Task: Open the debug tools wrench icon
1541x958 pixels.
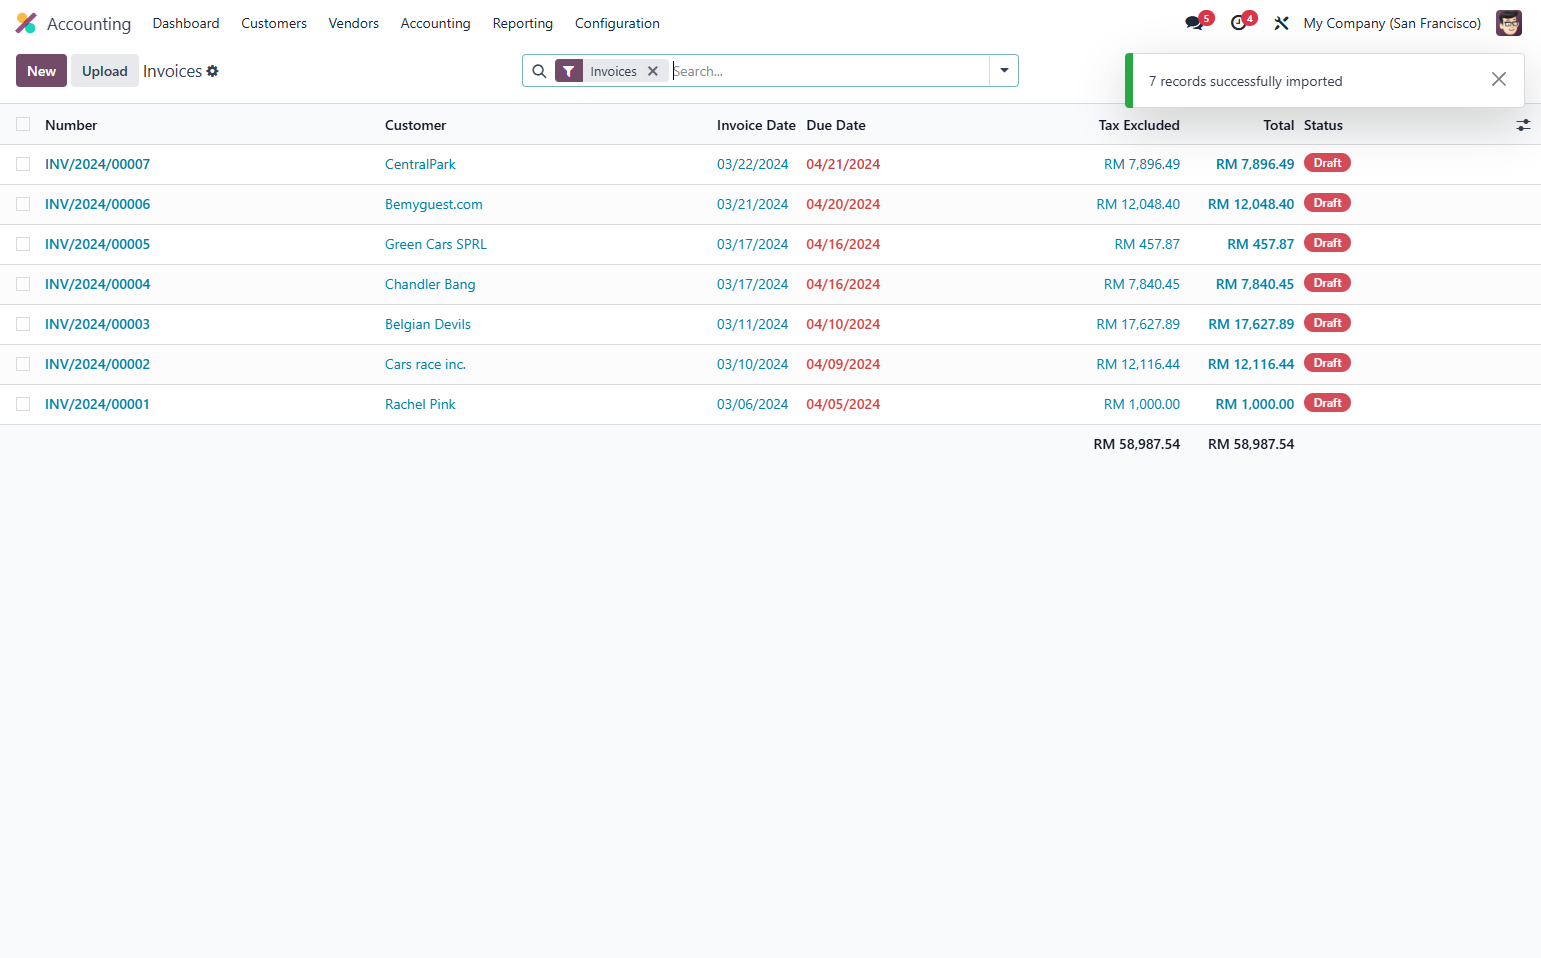Action: tap(1281, 23)
